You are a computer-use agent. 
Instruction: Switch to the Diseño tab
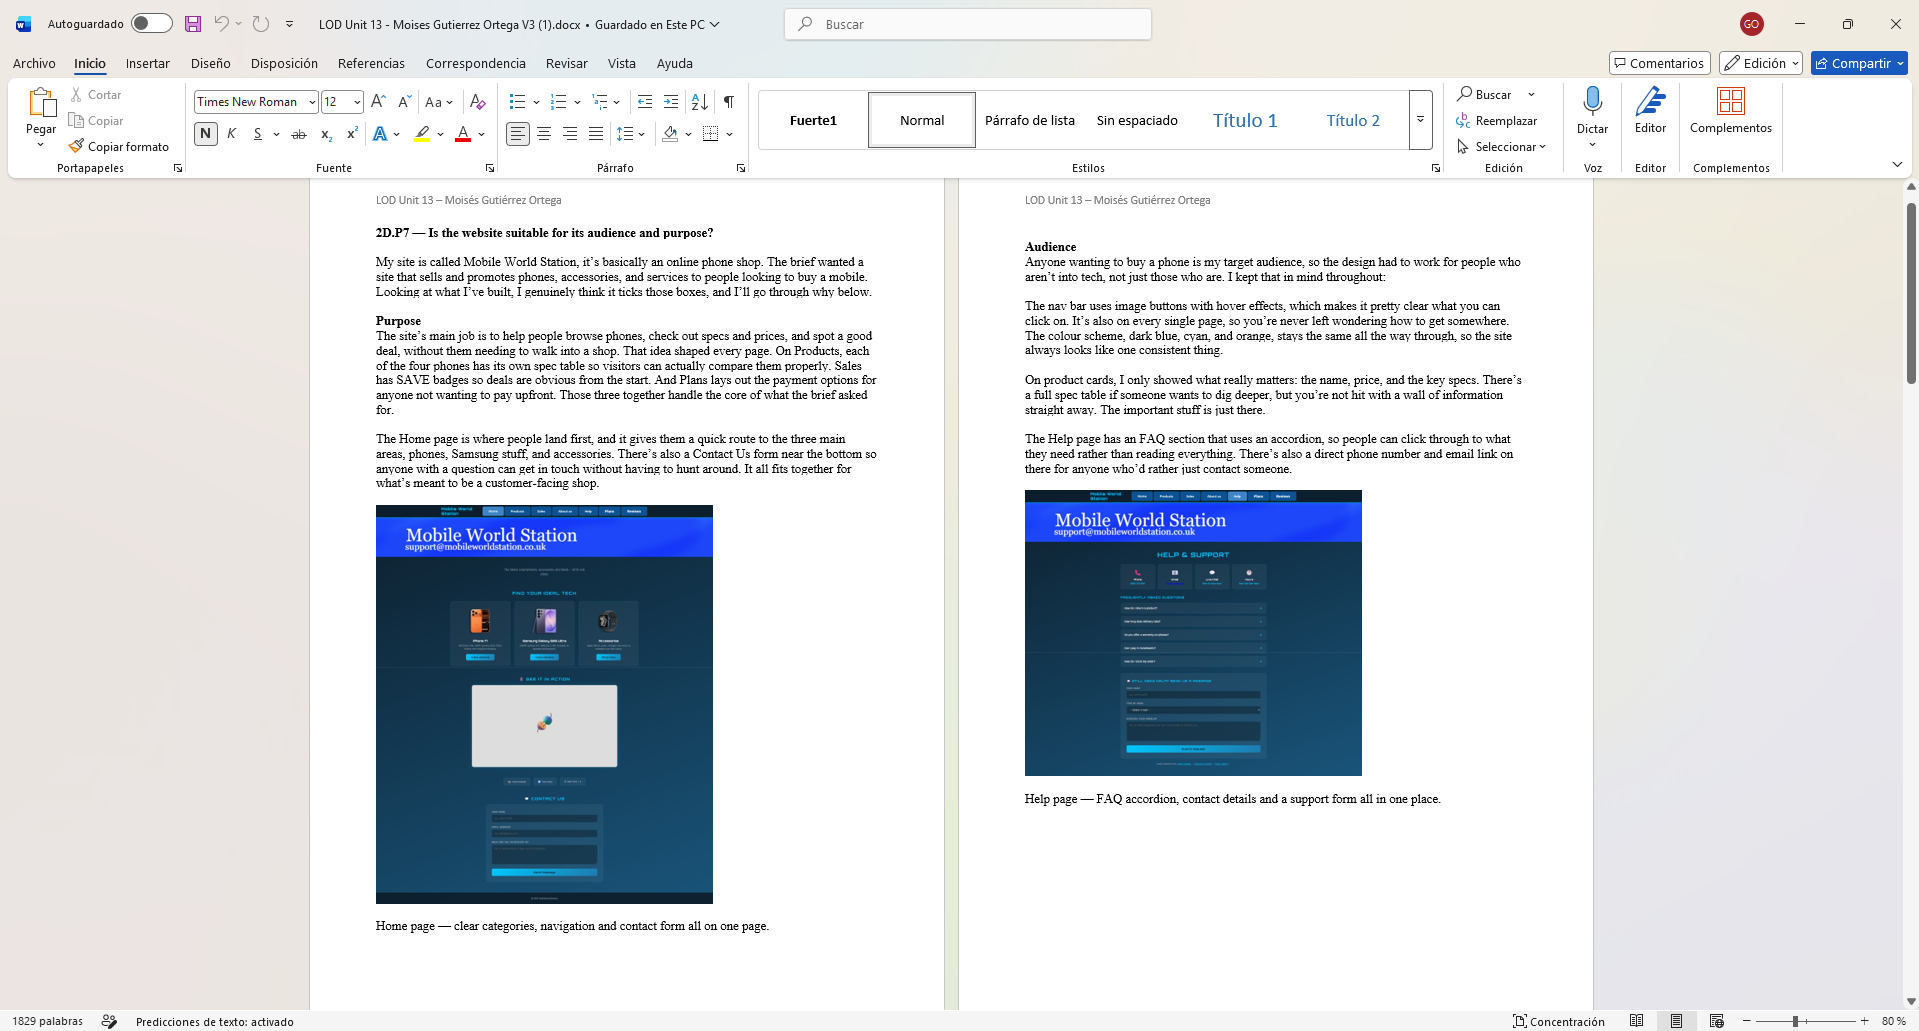(210, 63)
